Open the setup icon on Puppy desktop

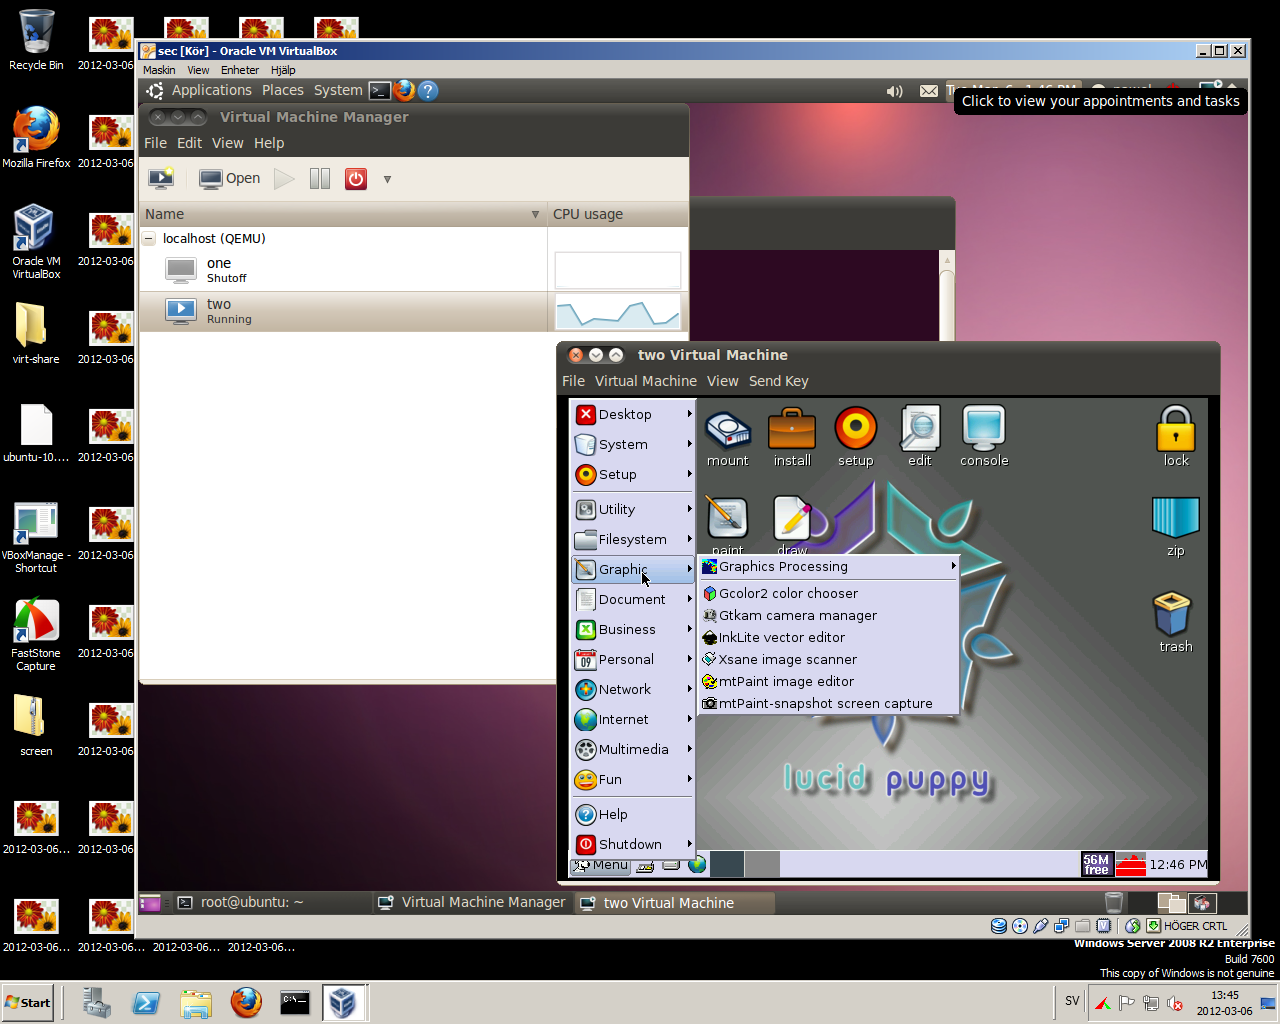click(x=856, y=436)
